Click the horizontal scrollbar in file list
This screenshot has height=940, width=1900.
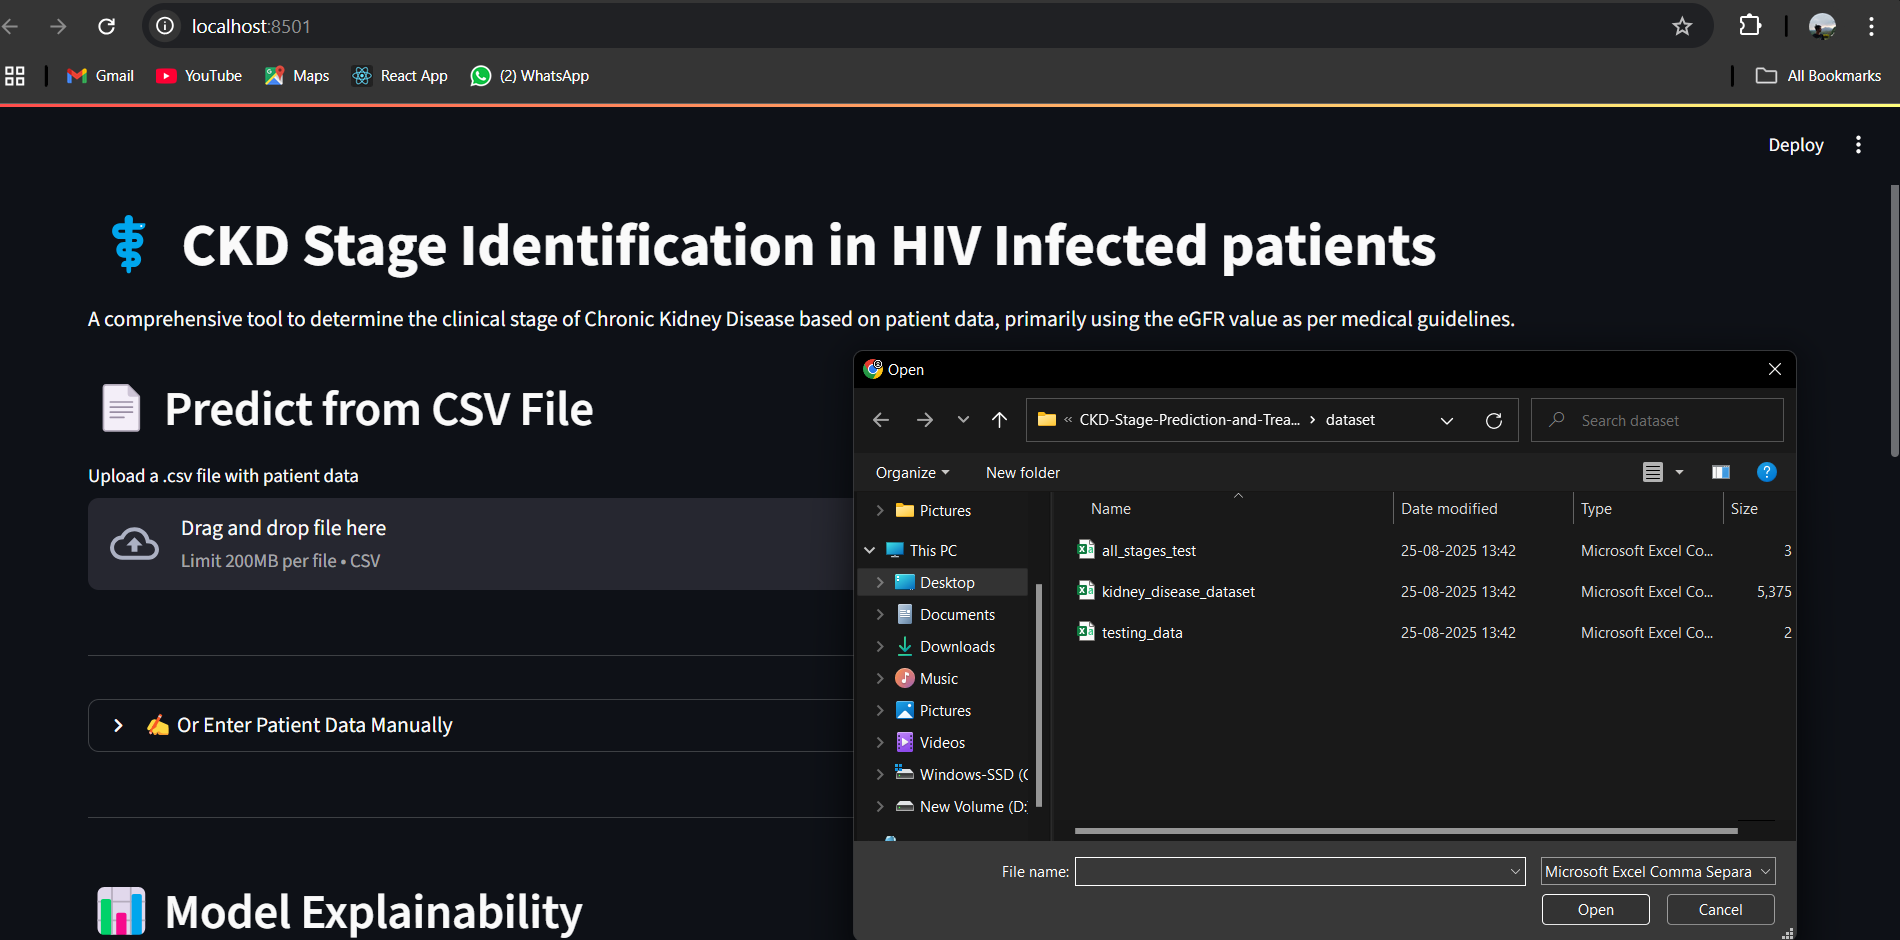1405,830
